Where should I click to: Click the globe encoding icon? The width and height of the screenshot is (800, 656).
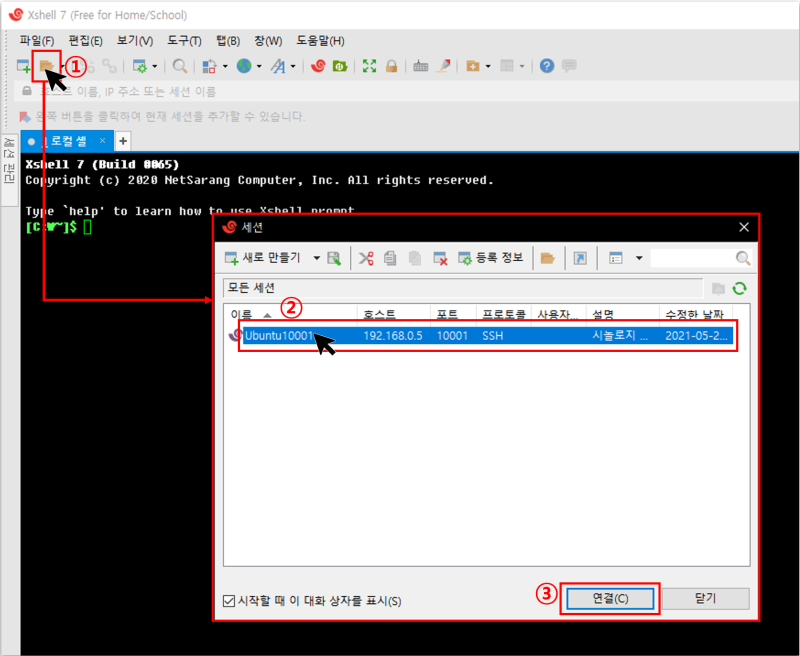(x=244, y=66)
